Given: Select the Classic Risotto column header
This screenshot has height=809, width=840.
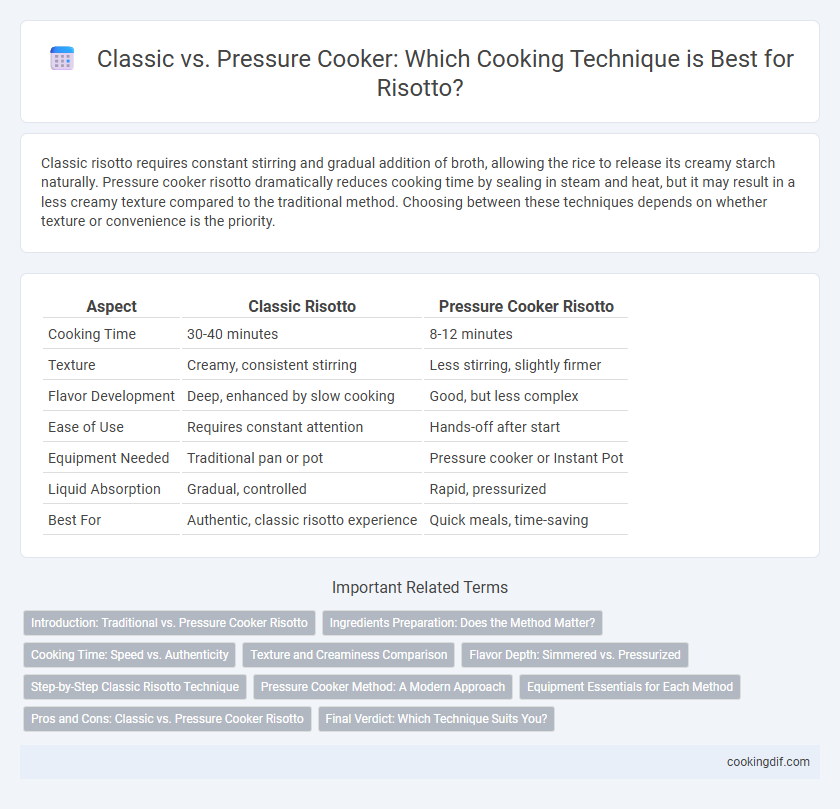Looking at the screenshot, I should (x=302, y=306).
